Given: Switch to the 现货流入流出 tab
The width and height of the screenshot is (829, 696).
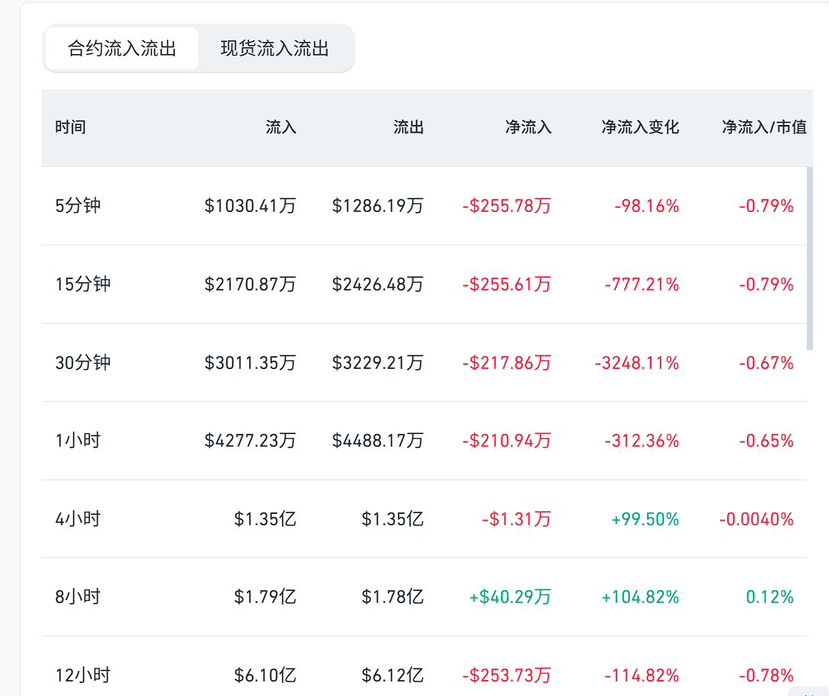Looking at the screenshot, I should tap(275, 49).
